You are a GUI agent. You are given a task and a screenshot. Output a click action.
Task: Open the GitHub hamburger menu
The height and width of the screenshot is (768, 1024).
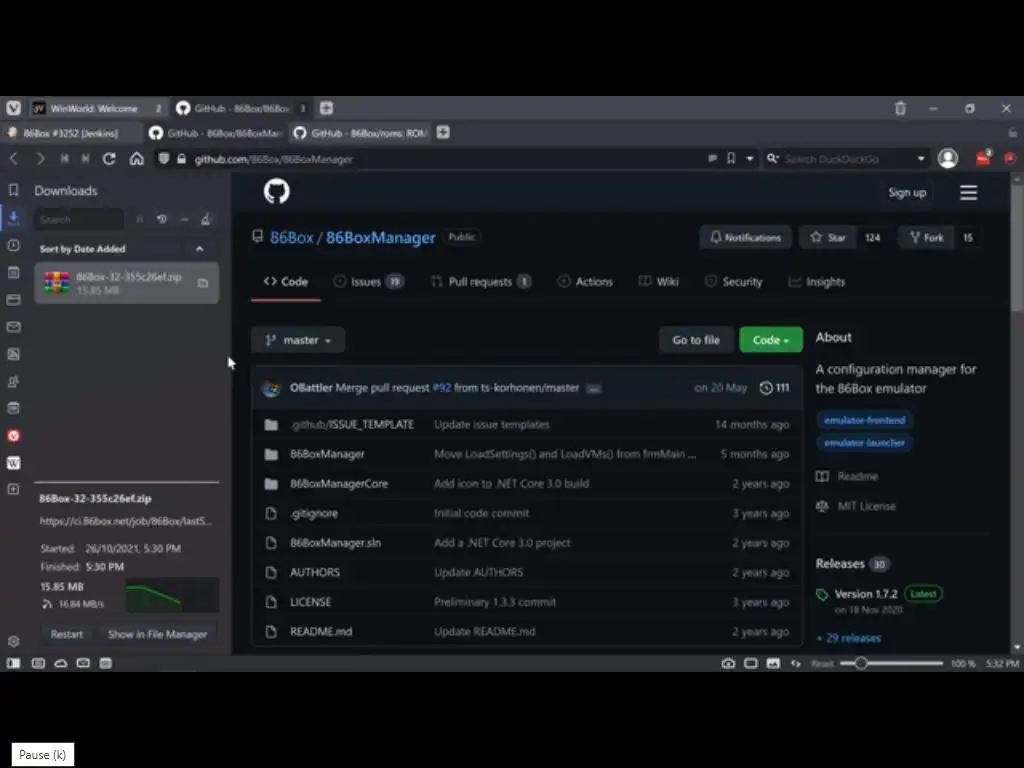pos(968,192)
